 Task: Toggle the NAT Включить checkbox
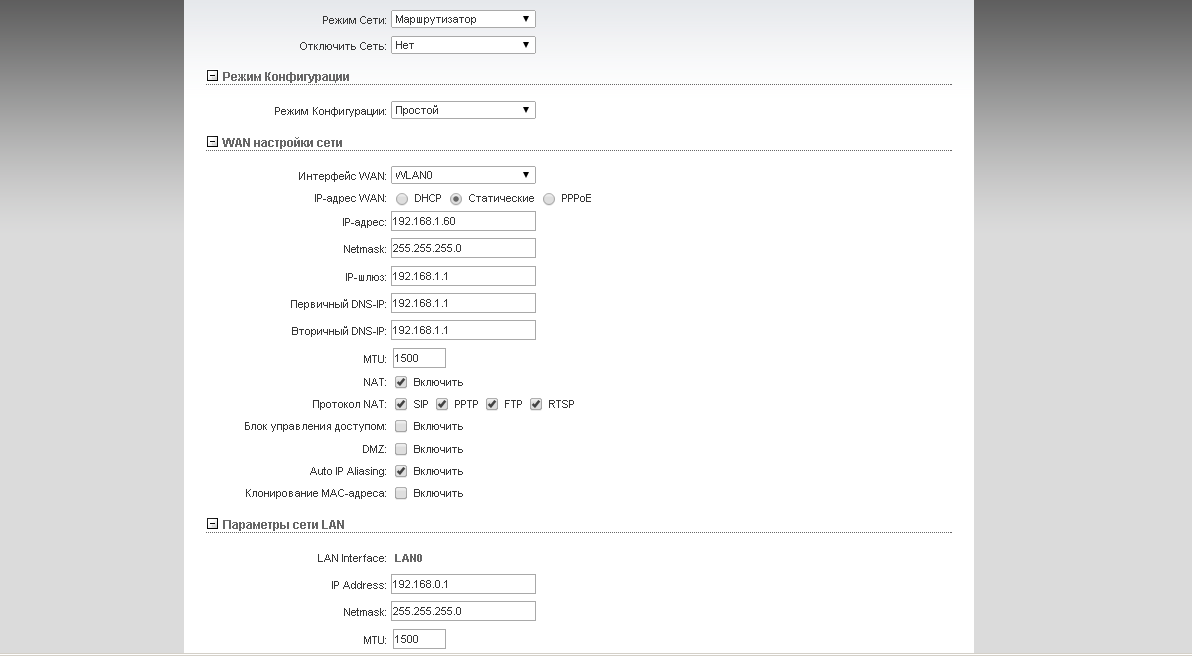click(401, 382)
